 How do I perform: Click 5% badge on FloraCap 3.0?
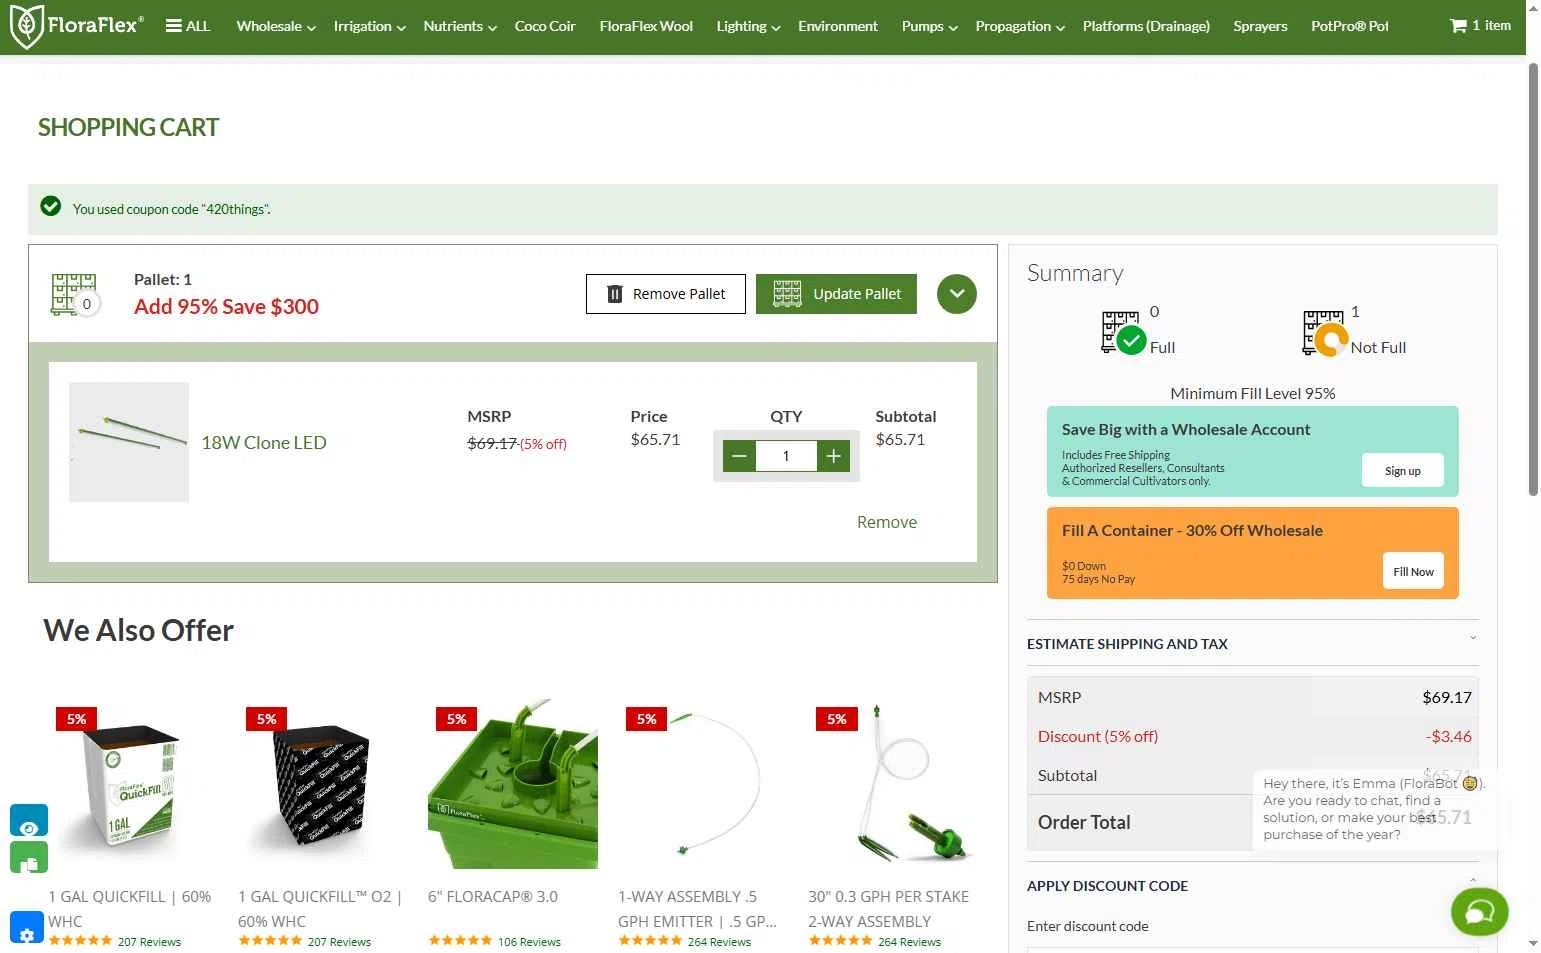click(x=456, y=719)
